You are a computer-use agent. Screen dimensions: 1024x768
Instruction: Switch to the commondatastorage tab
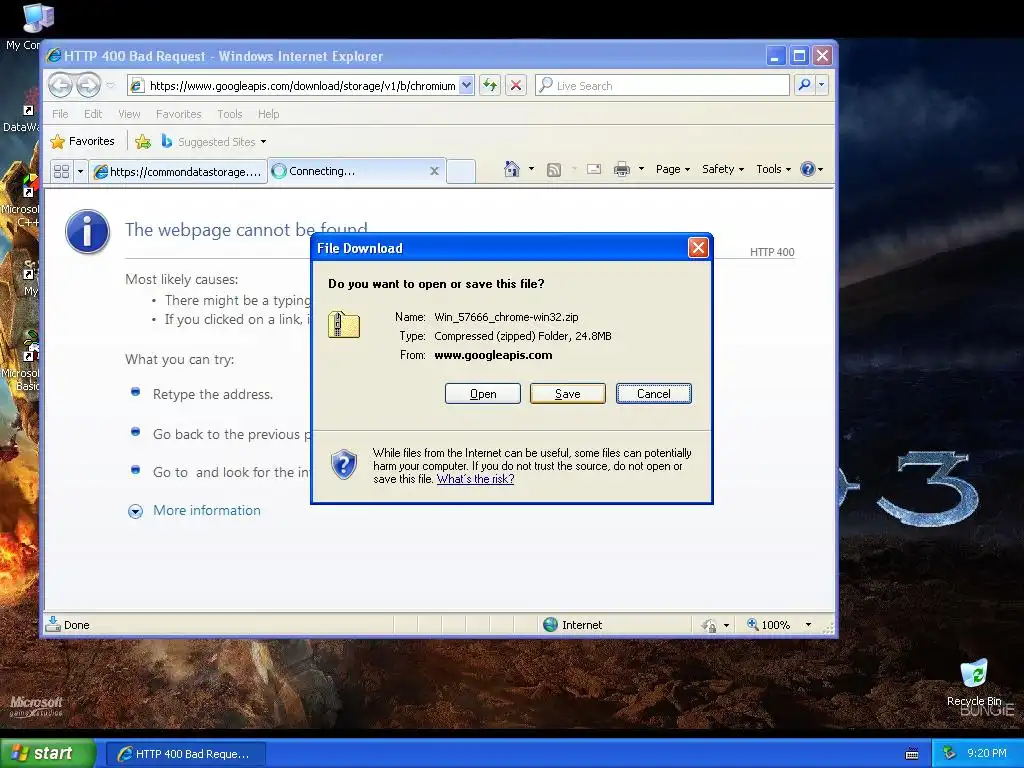178,172
